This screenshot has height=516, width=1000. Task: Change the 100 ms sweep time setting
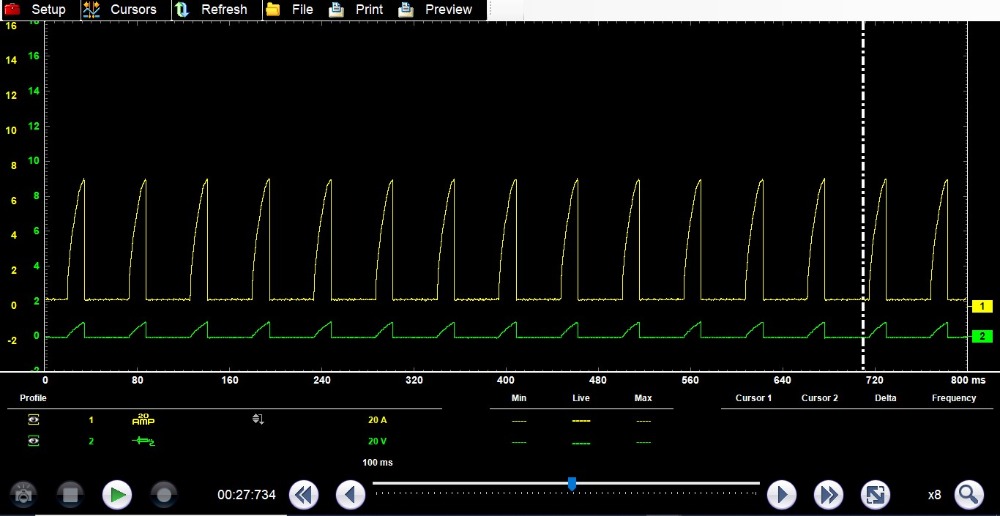coord(377,463)
